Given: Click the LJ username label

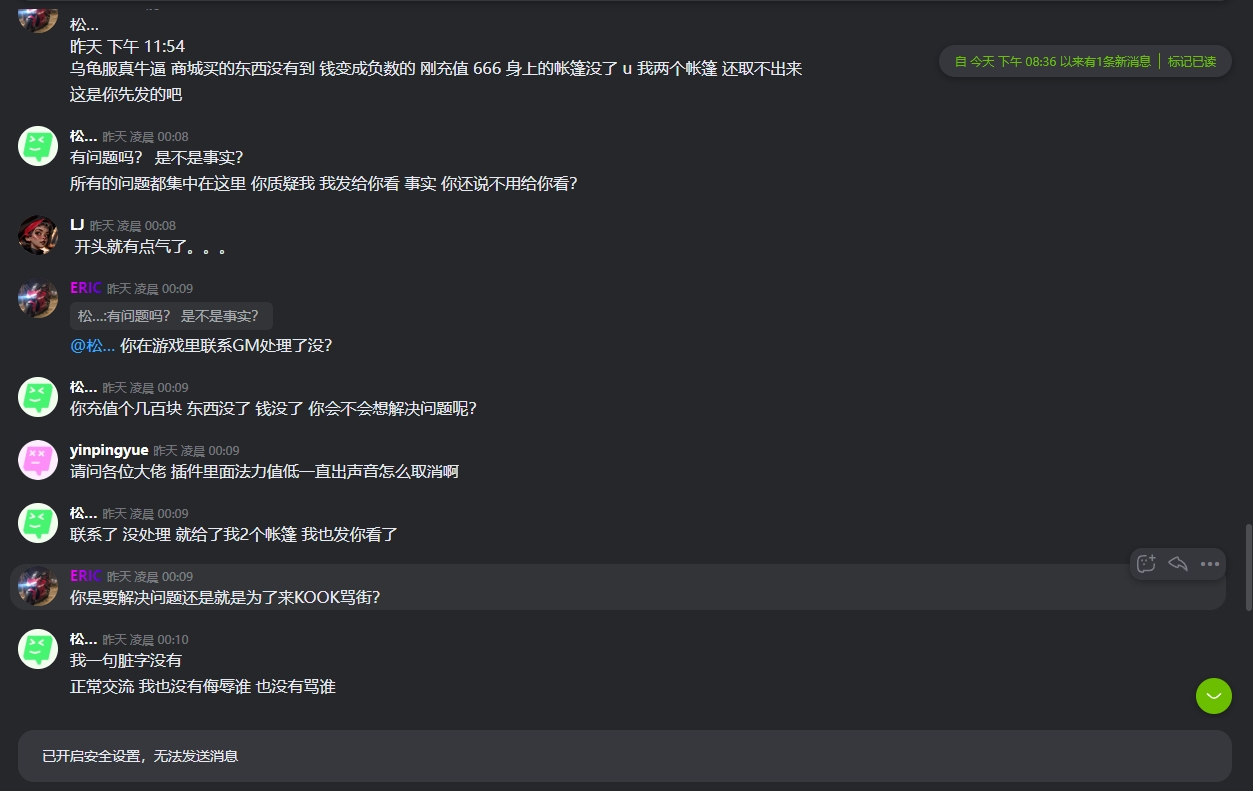Looking at the screenshot, I should click(77, 225).
